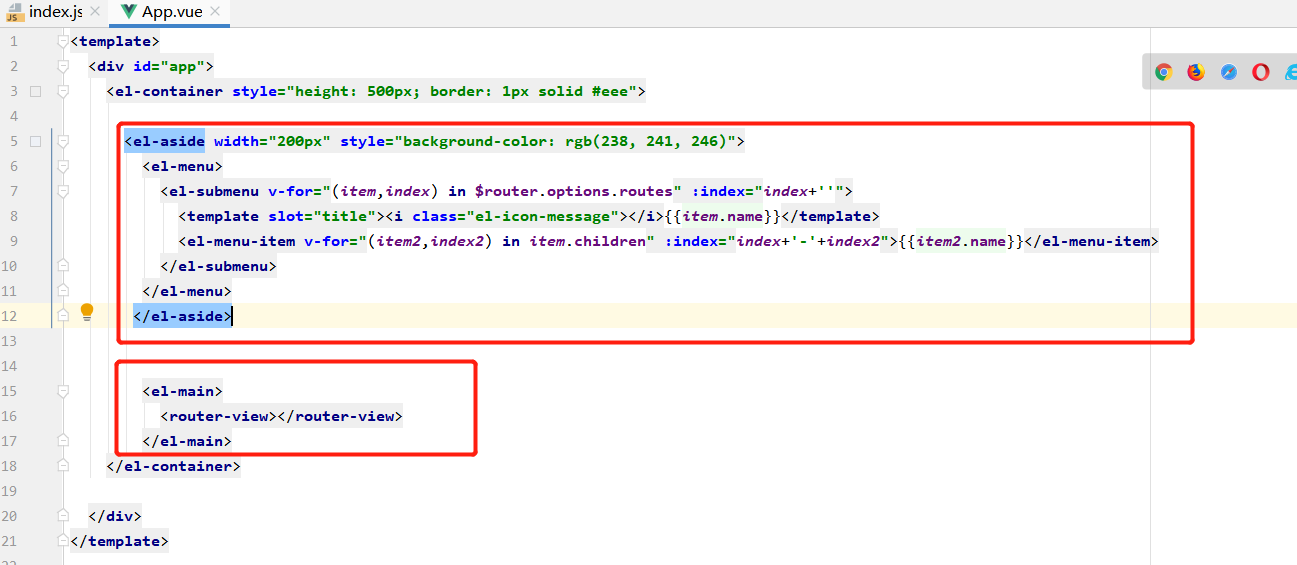This screenshot has height=565, width=1297.
Task: Open preview in Safari browser
Action: tap(1229, 72)
